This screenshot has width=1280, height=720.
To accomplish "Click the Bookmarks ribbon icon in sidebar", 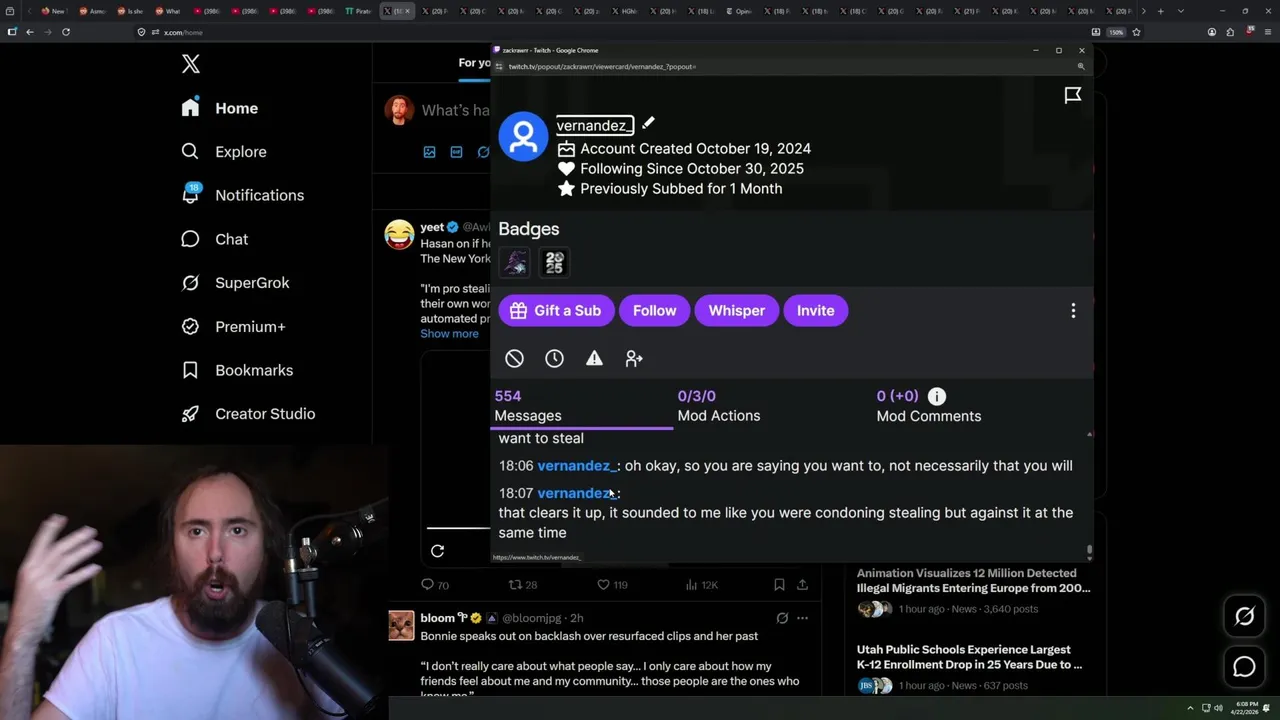I will pyautogui.click(x=190, y=370).
